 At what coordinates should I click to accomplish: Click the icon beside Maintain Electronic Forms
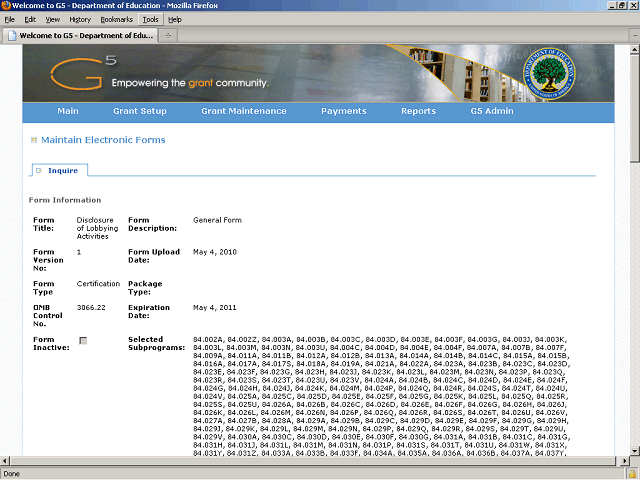click(34, 140)
